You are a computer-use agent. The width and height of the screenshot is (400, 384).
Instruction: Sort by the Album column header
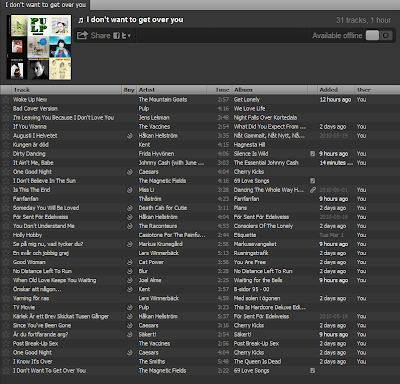pyautogui.click(x=270, y=90)
